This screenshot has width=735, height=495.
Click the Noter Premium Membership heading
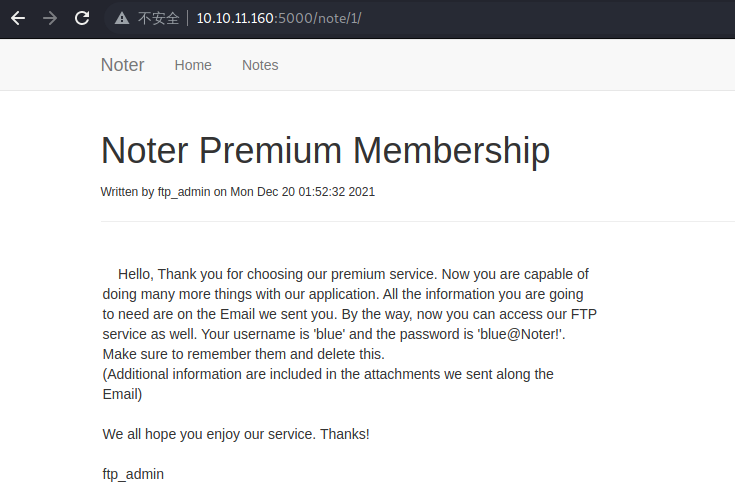click(325, 150)
